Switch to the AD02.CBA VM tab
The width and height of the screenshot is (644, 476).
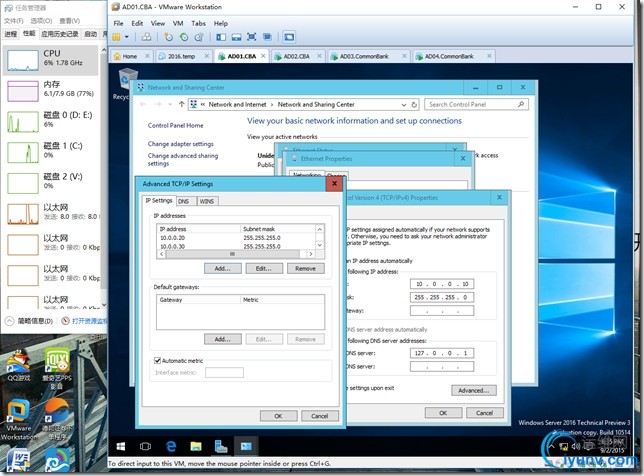297,56
